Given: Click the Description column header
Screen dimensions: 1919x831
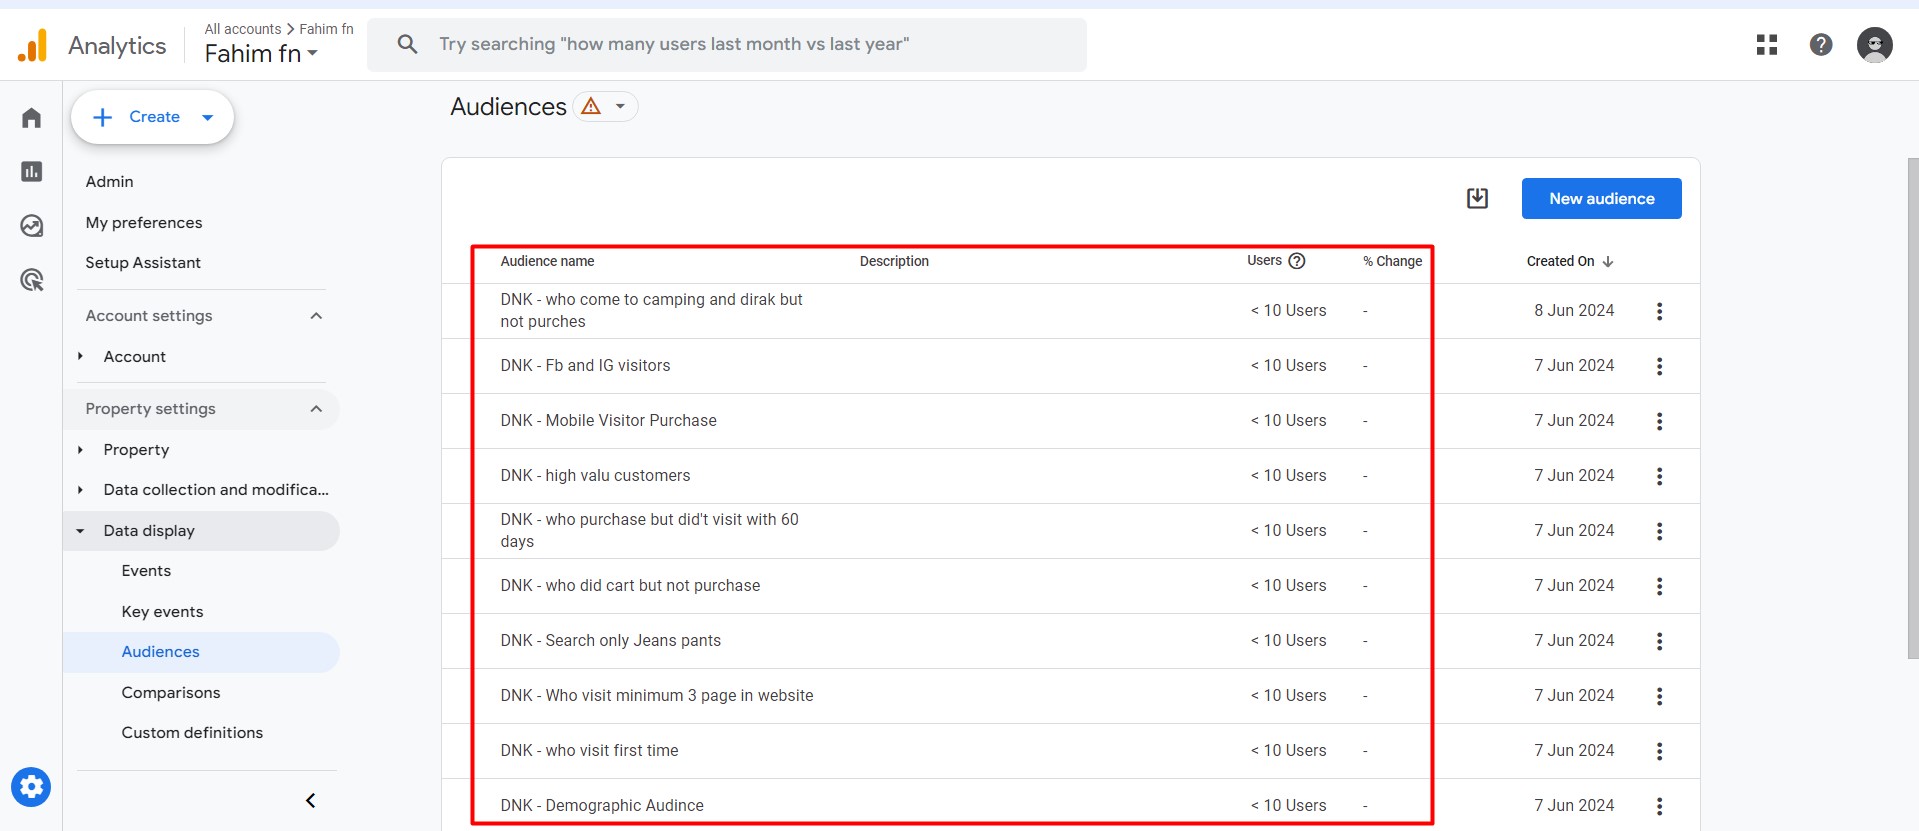Looking at the screenshot, I should [x=894, y=261].
